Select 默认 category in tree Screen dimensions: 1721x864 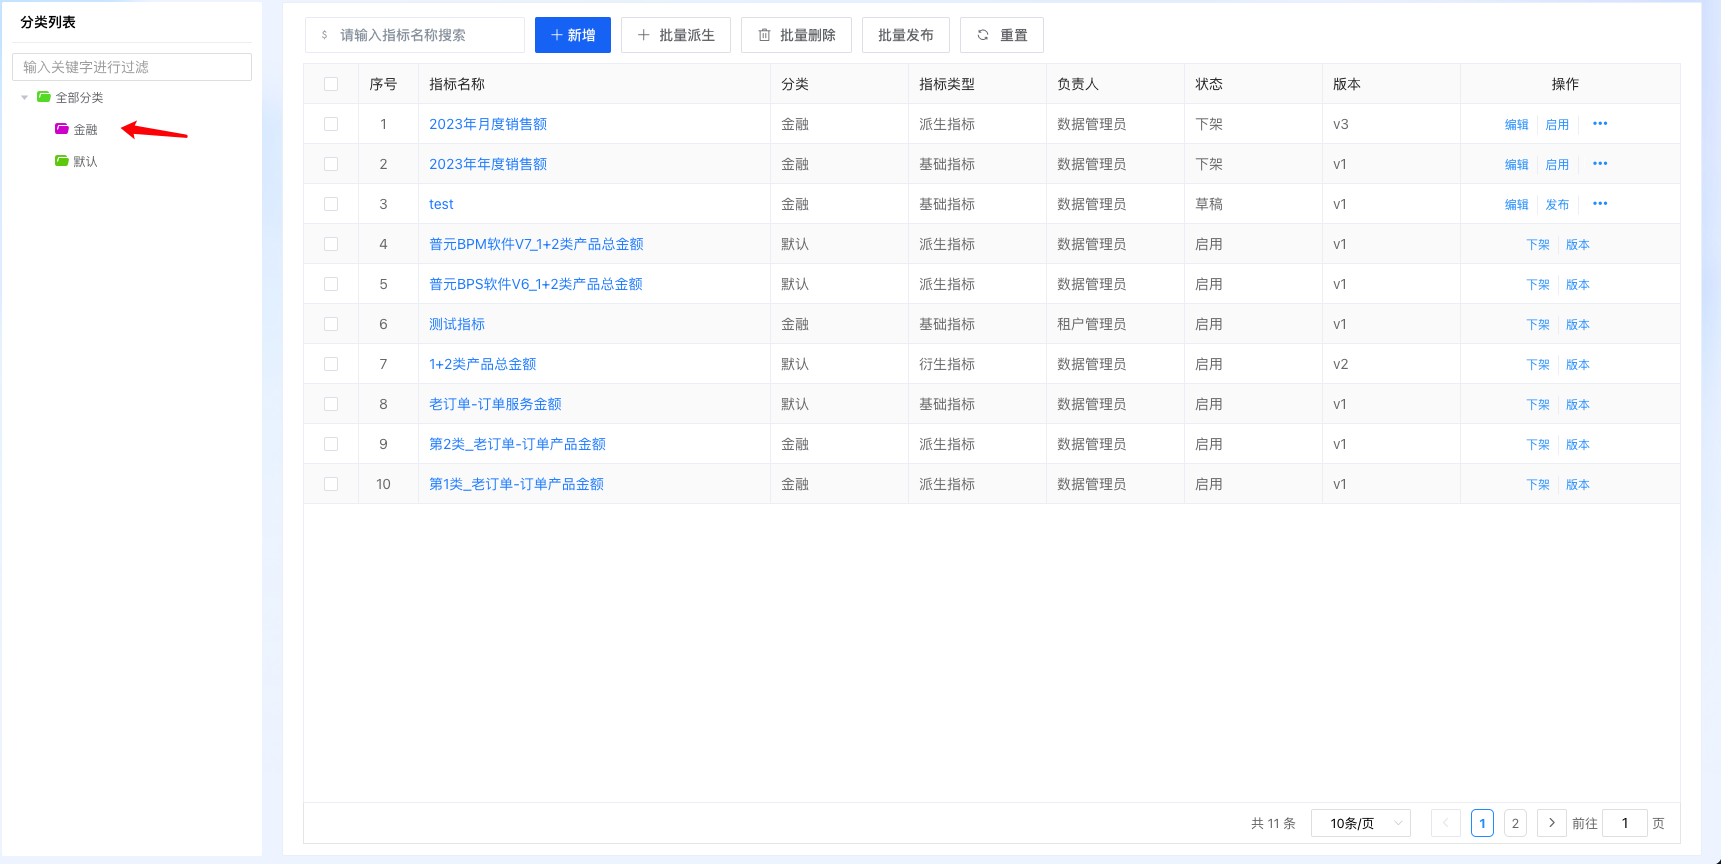(85, 161)
